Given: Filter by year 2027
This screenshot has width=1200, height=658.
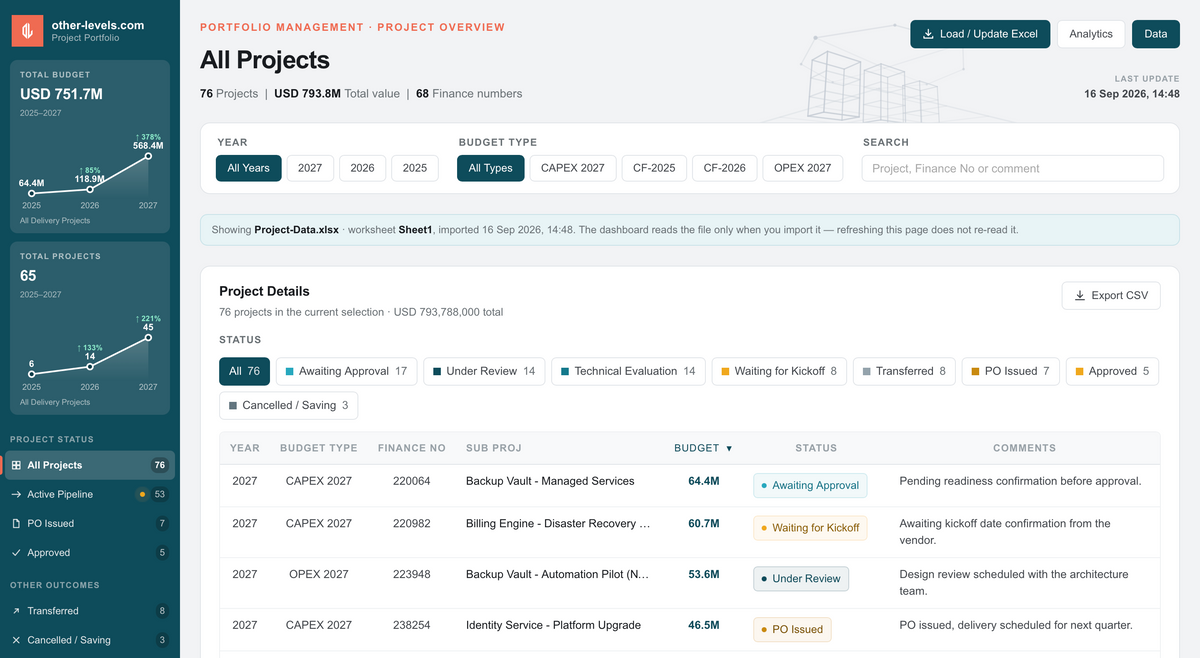Looking at the screenshot, I should pyautogui.click(x=310, y=168).
